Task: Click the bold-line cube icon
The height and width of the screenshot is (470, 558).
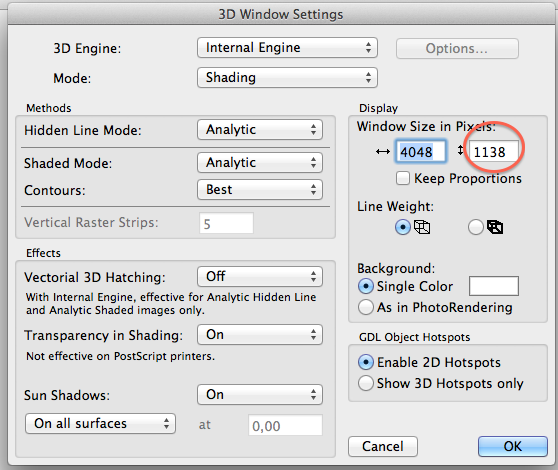Action: pos(495,227)
